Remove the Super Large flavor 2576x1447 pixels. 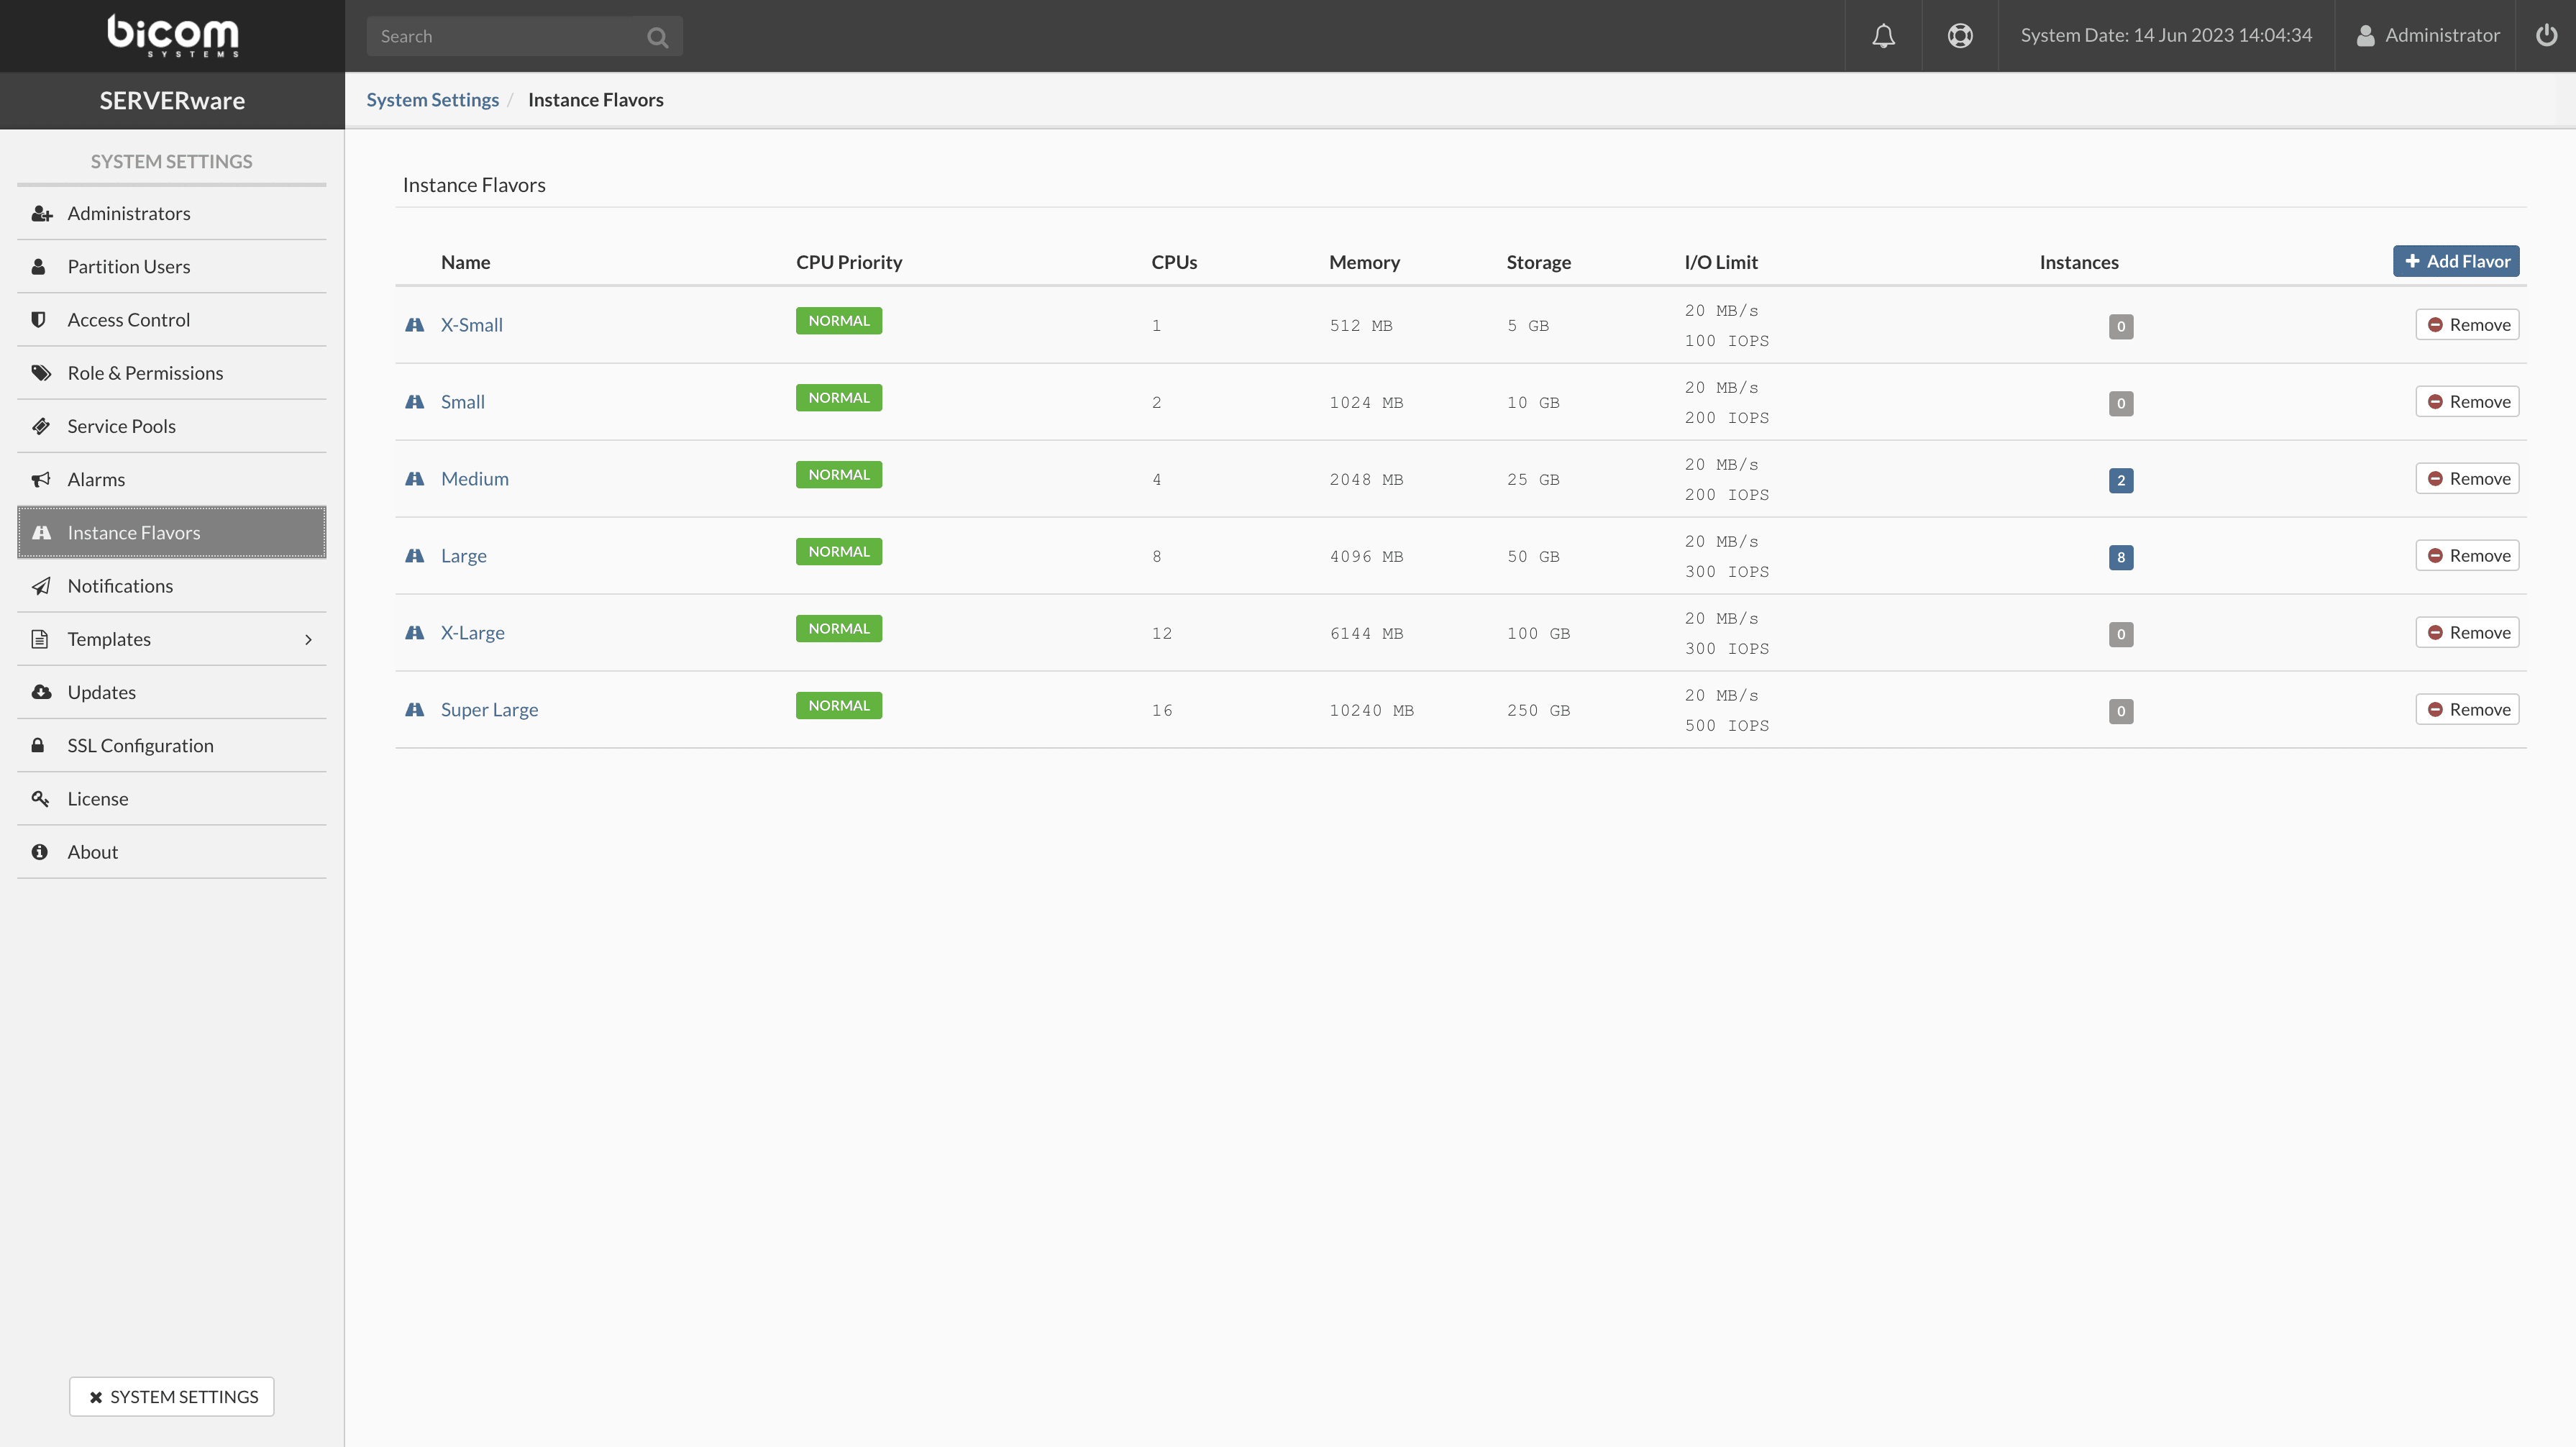2467,710
